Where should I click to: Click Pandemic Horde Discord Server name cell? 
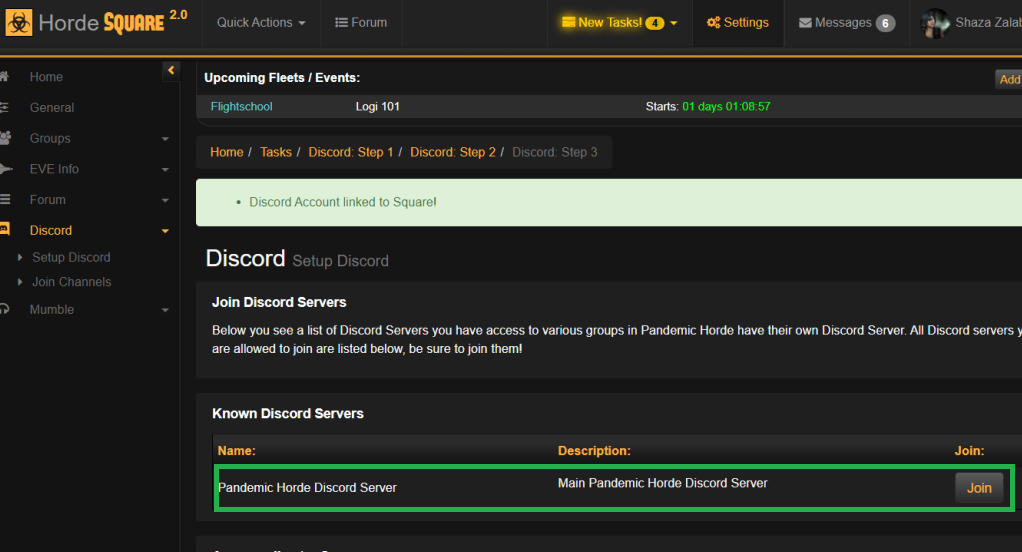click(307, 488)
